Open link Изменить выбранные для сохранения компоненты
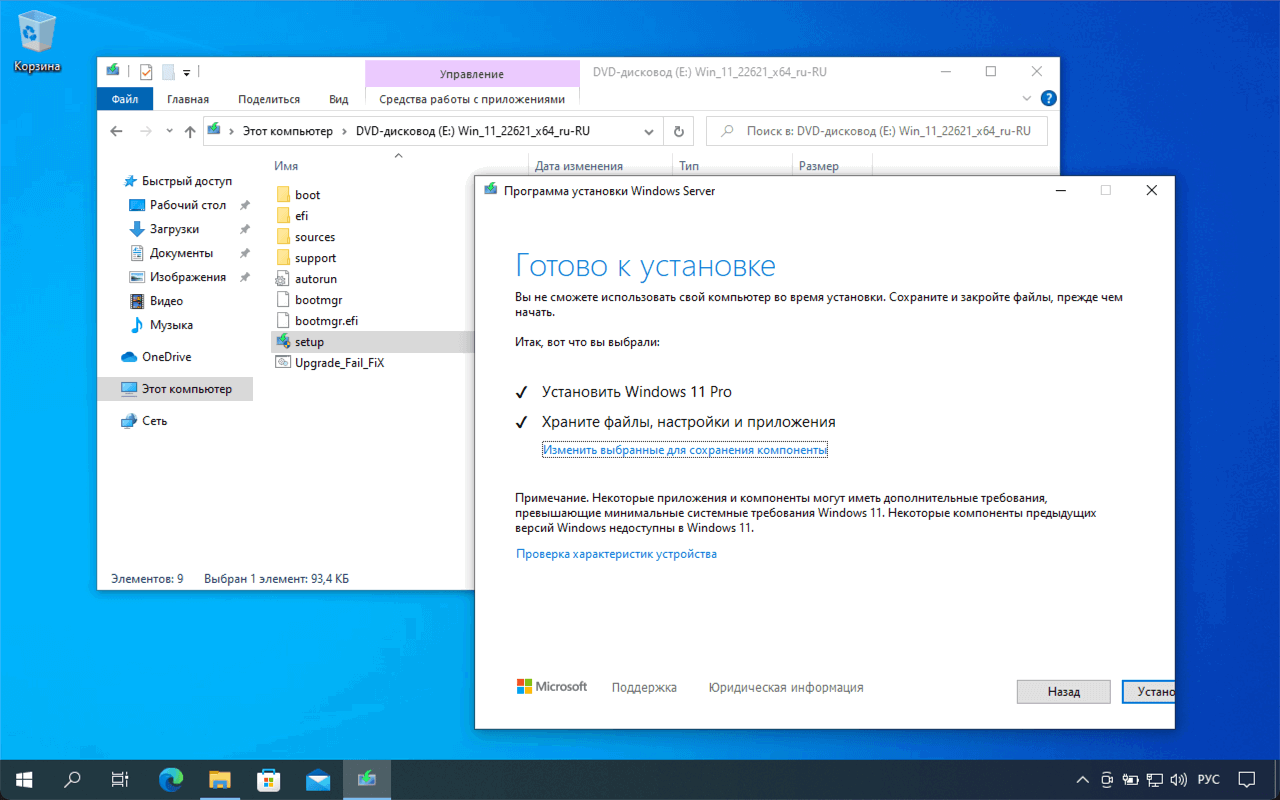This screenshot has height=800, width=1280. 685,450
